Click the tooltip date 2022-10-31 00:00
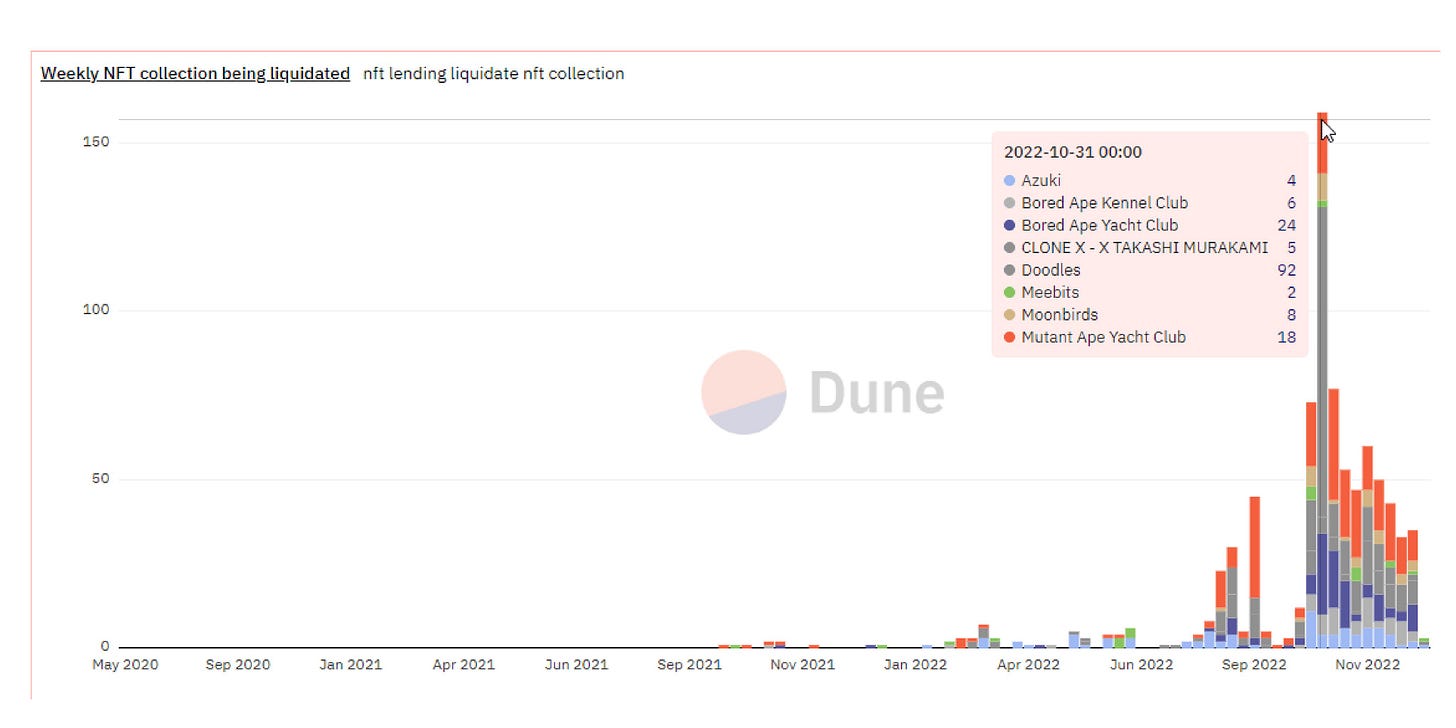The height and width of the screenshot is (728, 1456). (1073, 152)
